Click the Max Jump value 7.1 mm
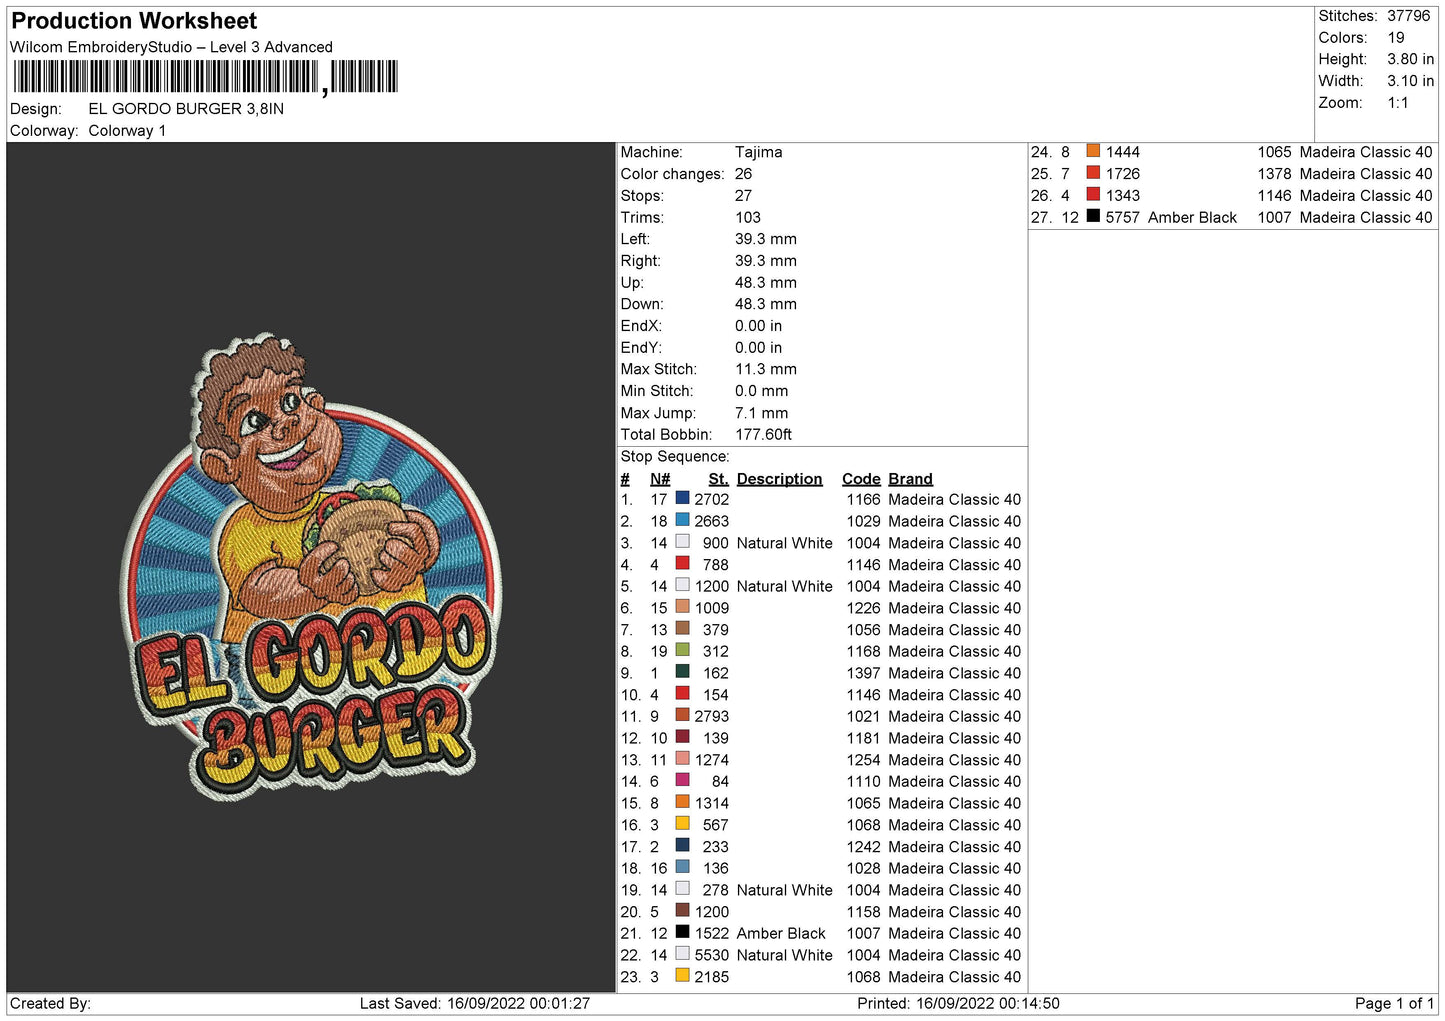The height and width of the screenshot is (1021, 1445). click(762, 413)
